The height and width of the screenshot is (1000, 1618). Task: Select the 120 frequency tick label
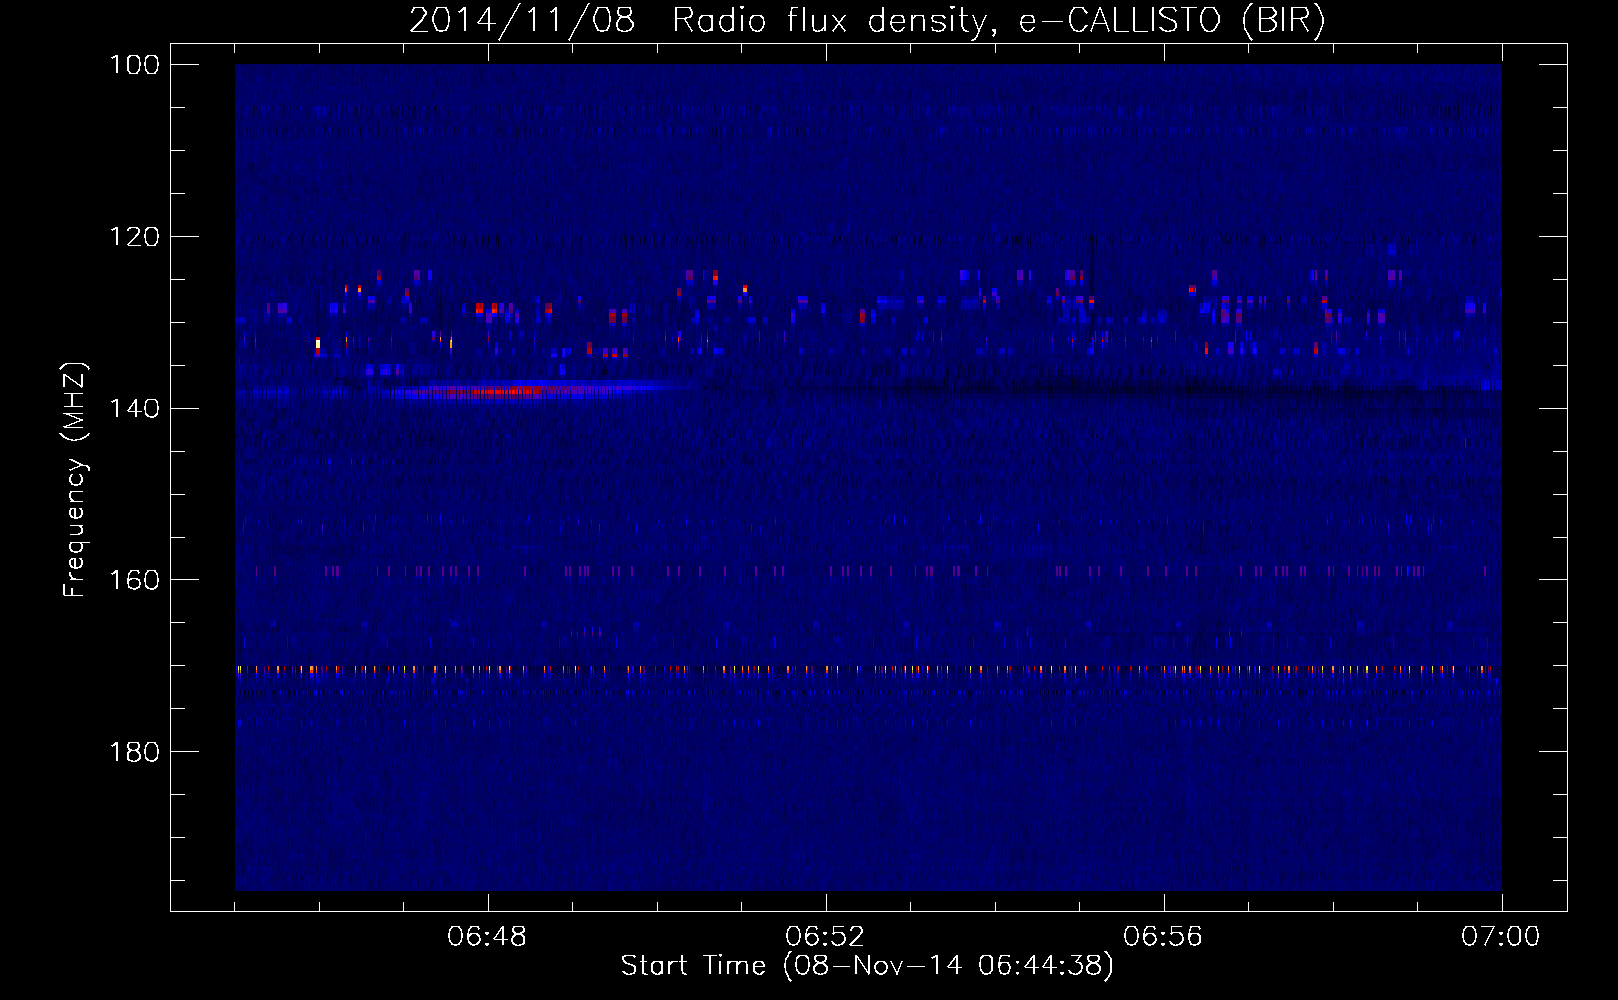133,237
